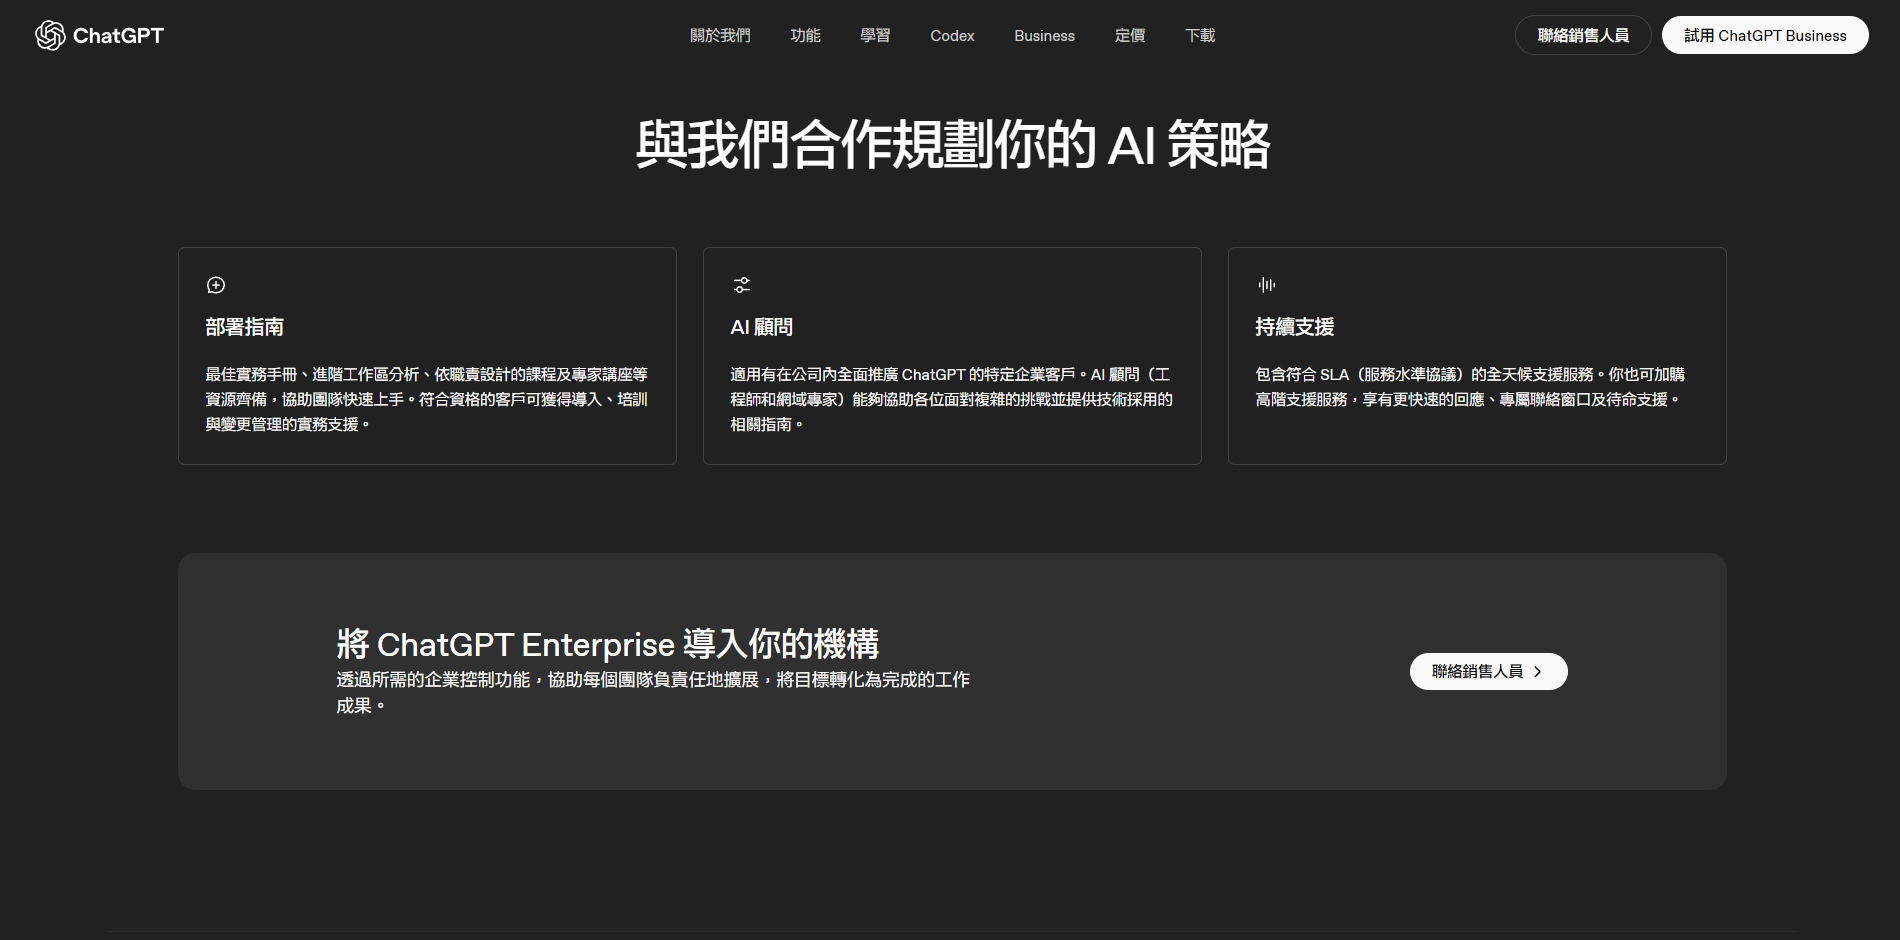This screenshot has width=1900, height=940.
Task: Open the 關於我們 menu
Action: pyautogui.click(x=720, y=36)
